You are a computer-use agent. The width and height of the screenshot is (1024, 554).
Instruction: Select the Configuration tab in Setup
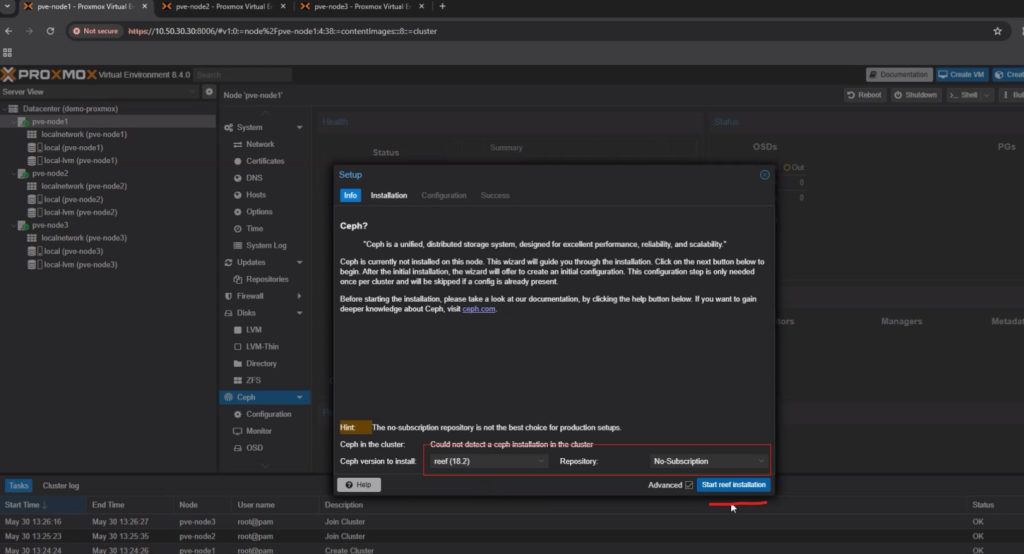click(x=443, y=195)
